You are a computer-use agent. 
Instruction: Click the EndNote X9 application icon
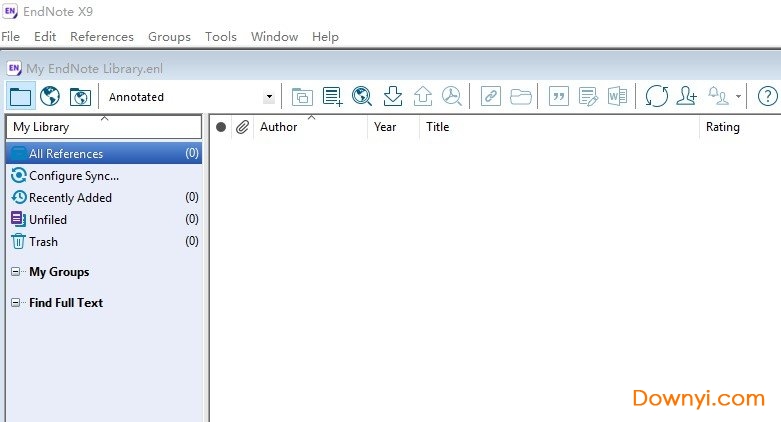coord(10,11)
